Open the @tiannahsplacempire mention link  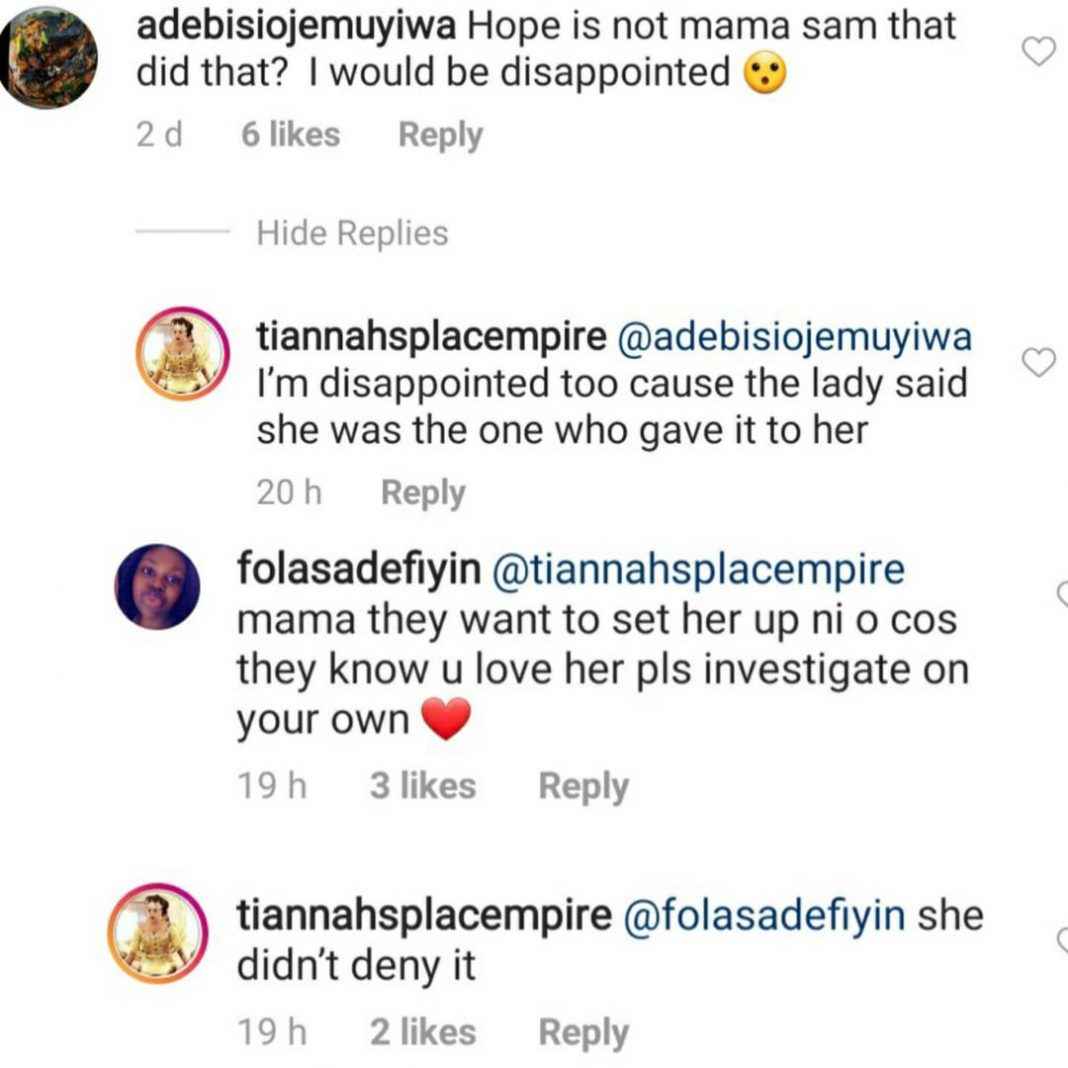coord(699,570)
